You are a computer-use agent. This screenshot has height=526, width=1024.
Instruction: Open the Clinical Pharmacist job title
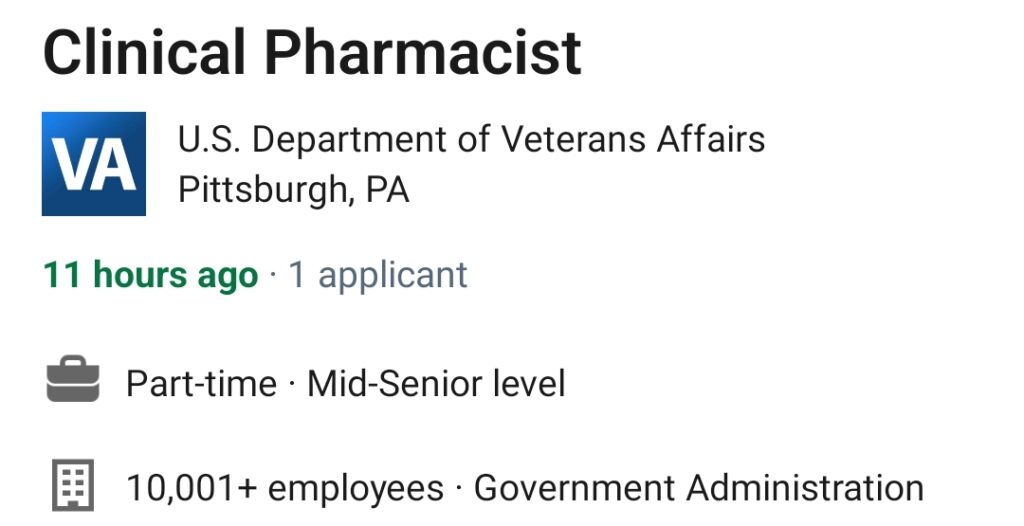coord(312,52)
